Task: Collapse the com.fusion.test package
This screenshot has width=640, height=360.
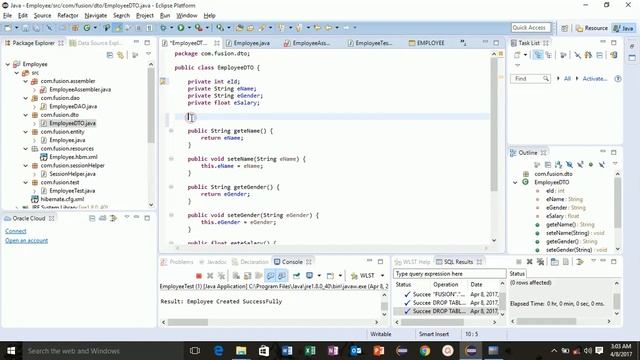Action: pos(25,182)
